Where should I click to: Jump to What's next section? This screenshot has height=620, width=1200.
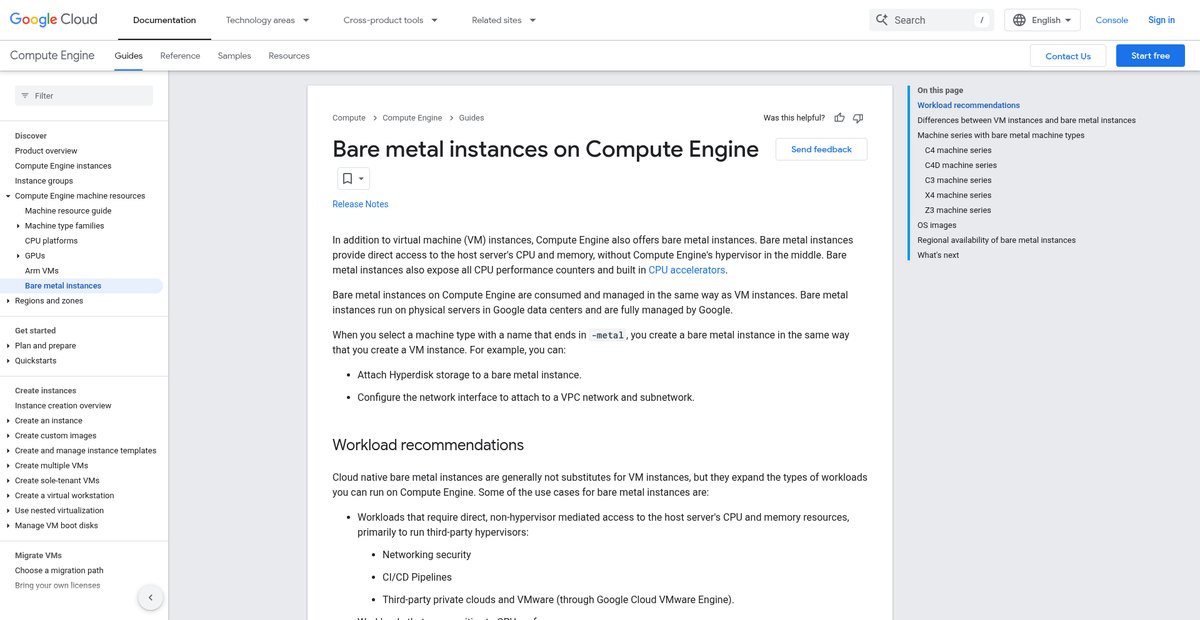938,255
